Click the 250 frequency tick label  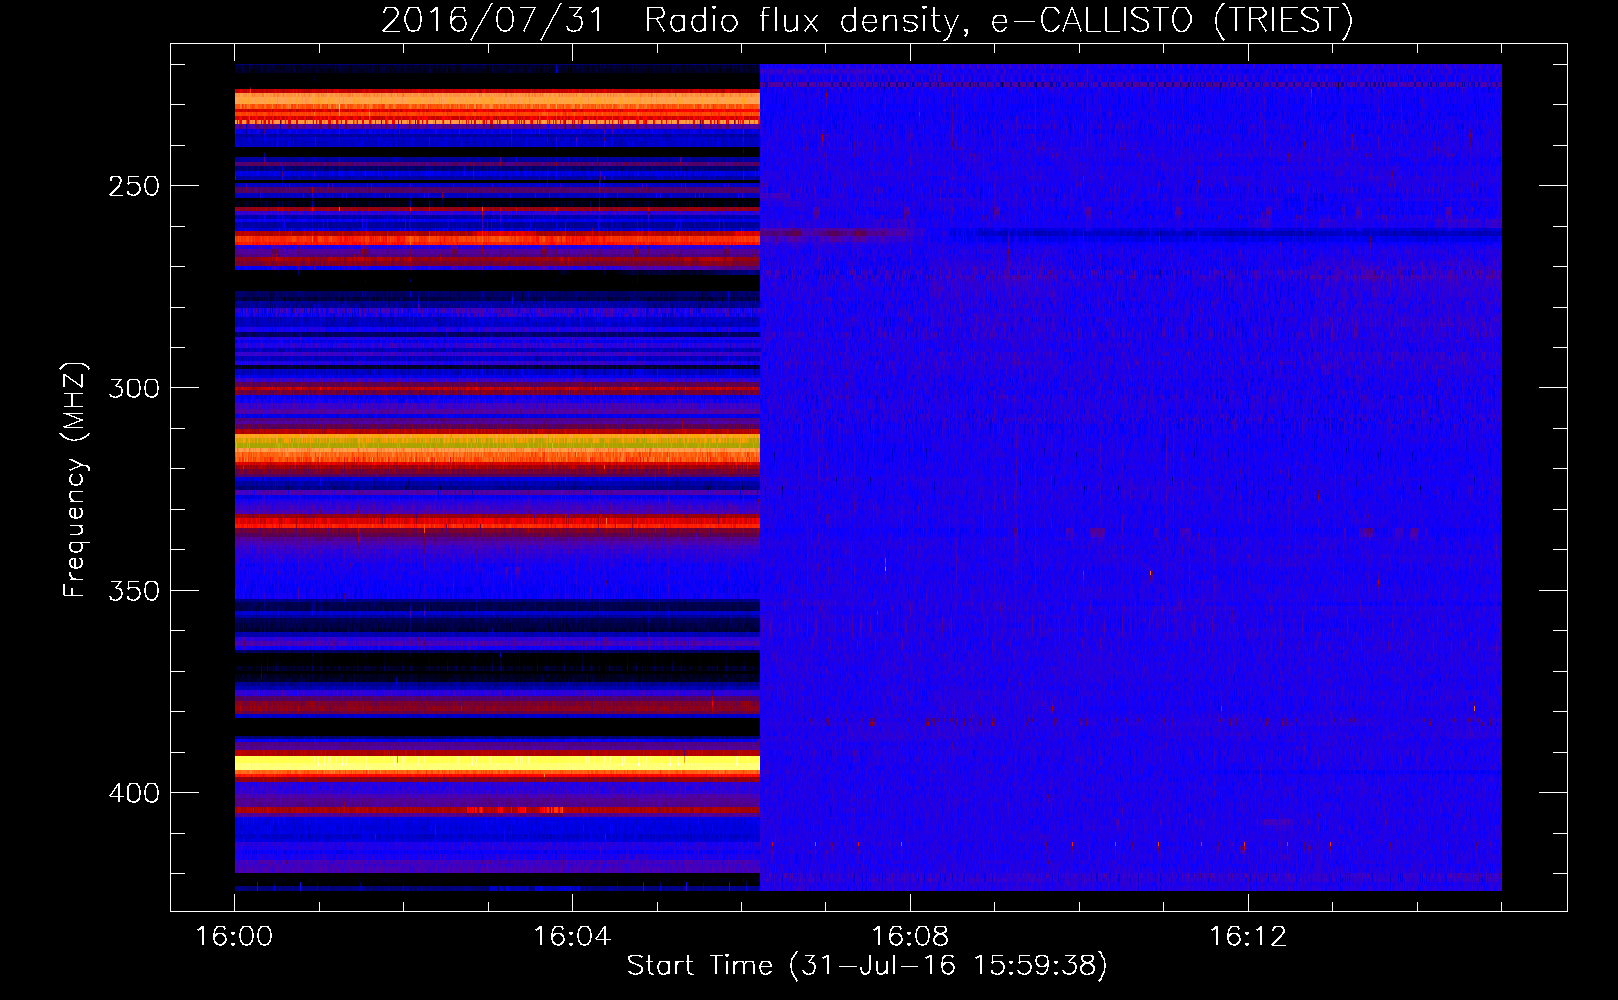pos(134,186)
